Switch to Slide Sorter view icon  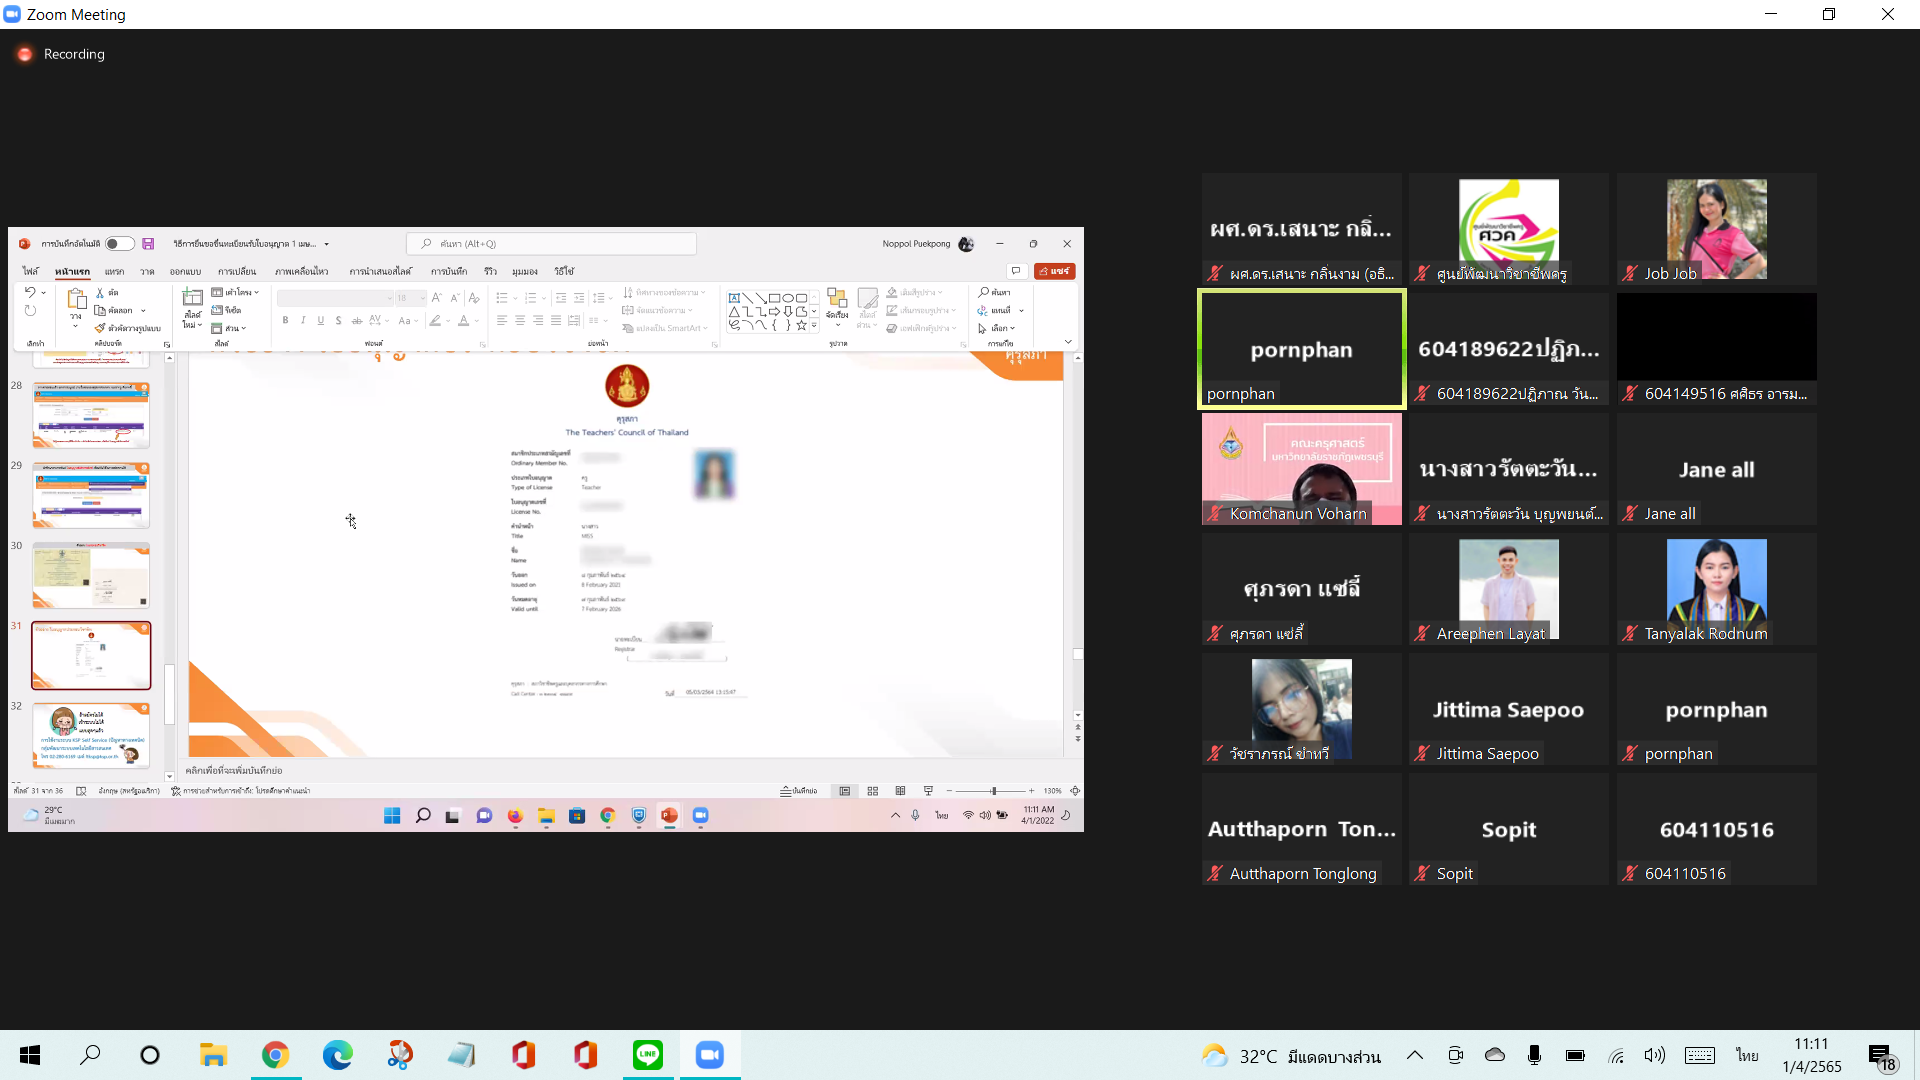coord(873,791)
